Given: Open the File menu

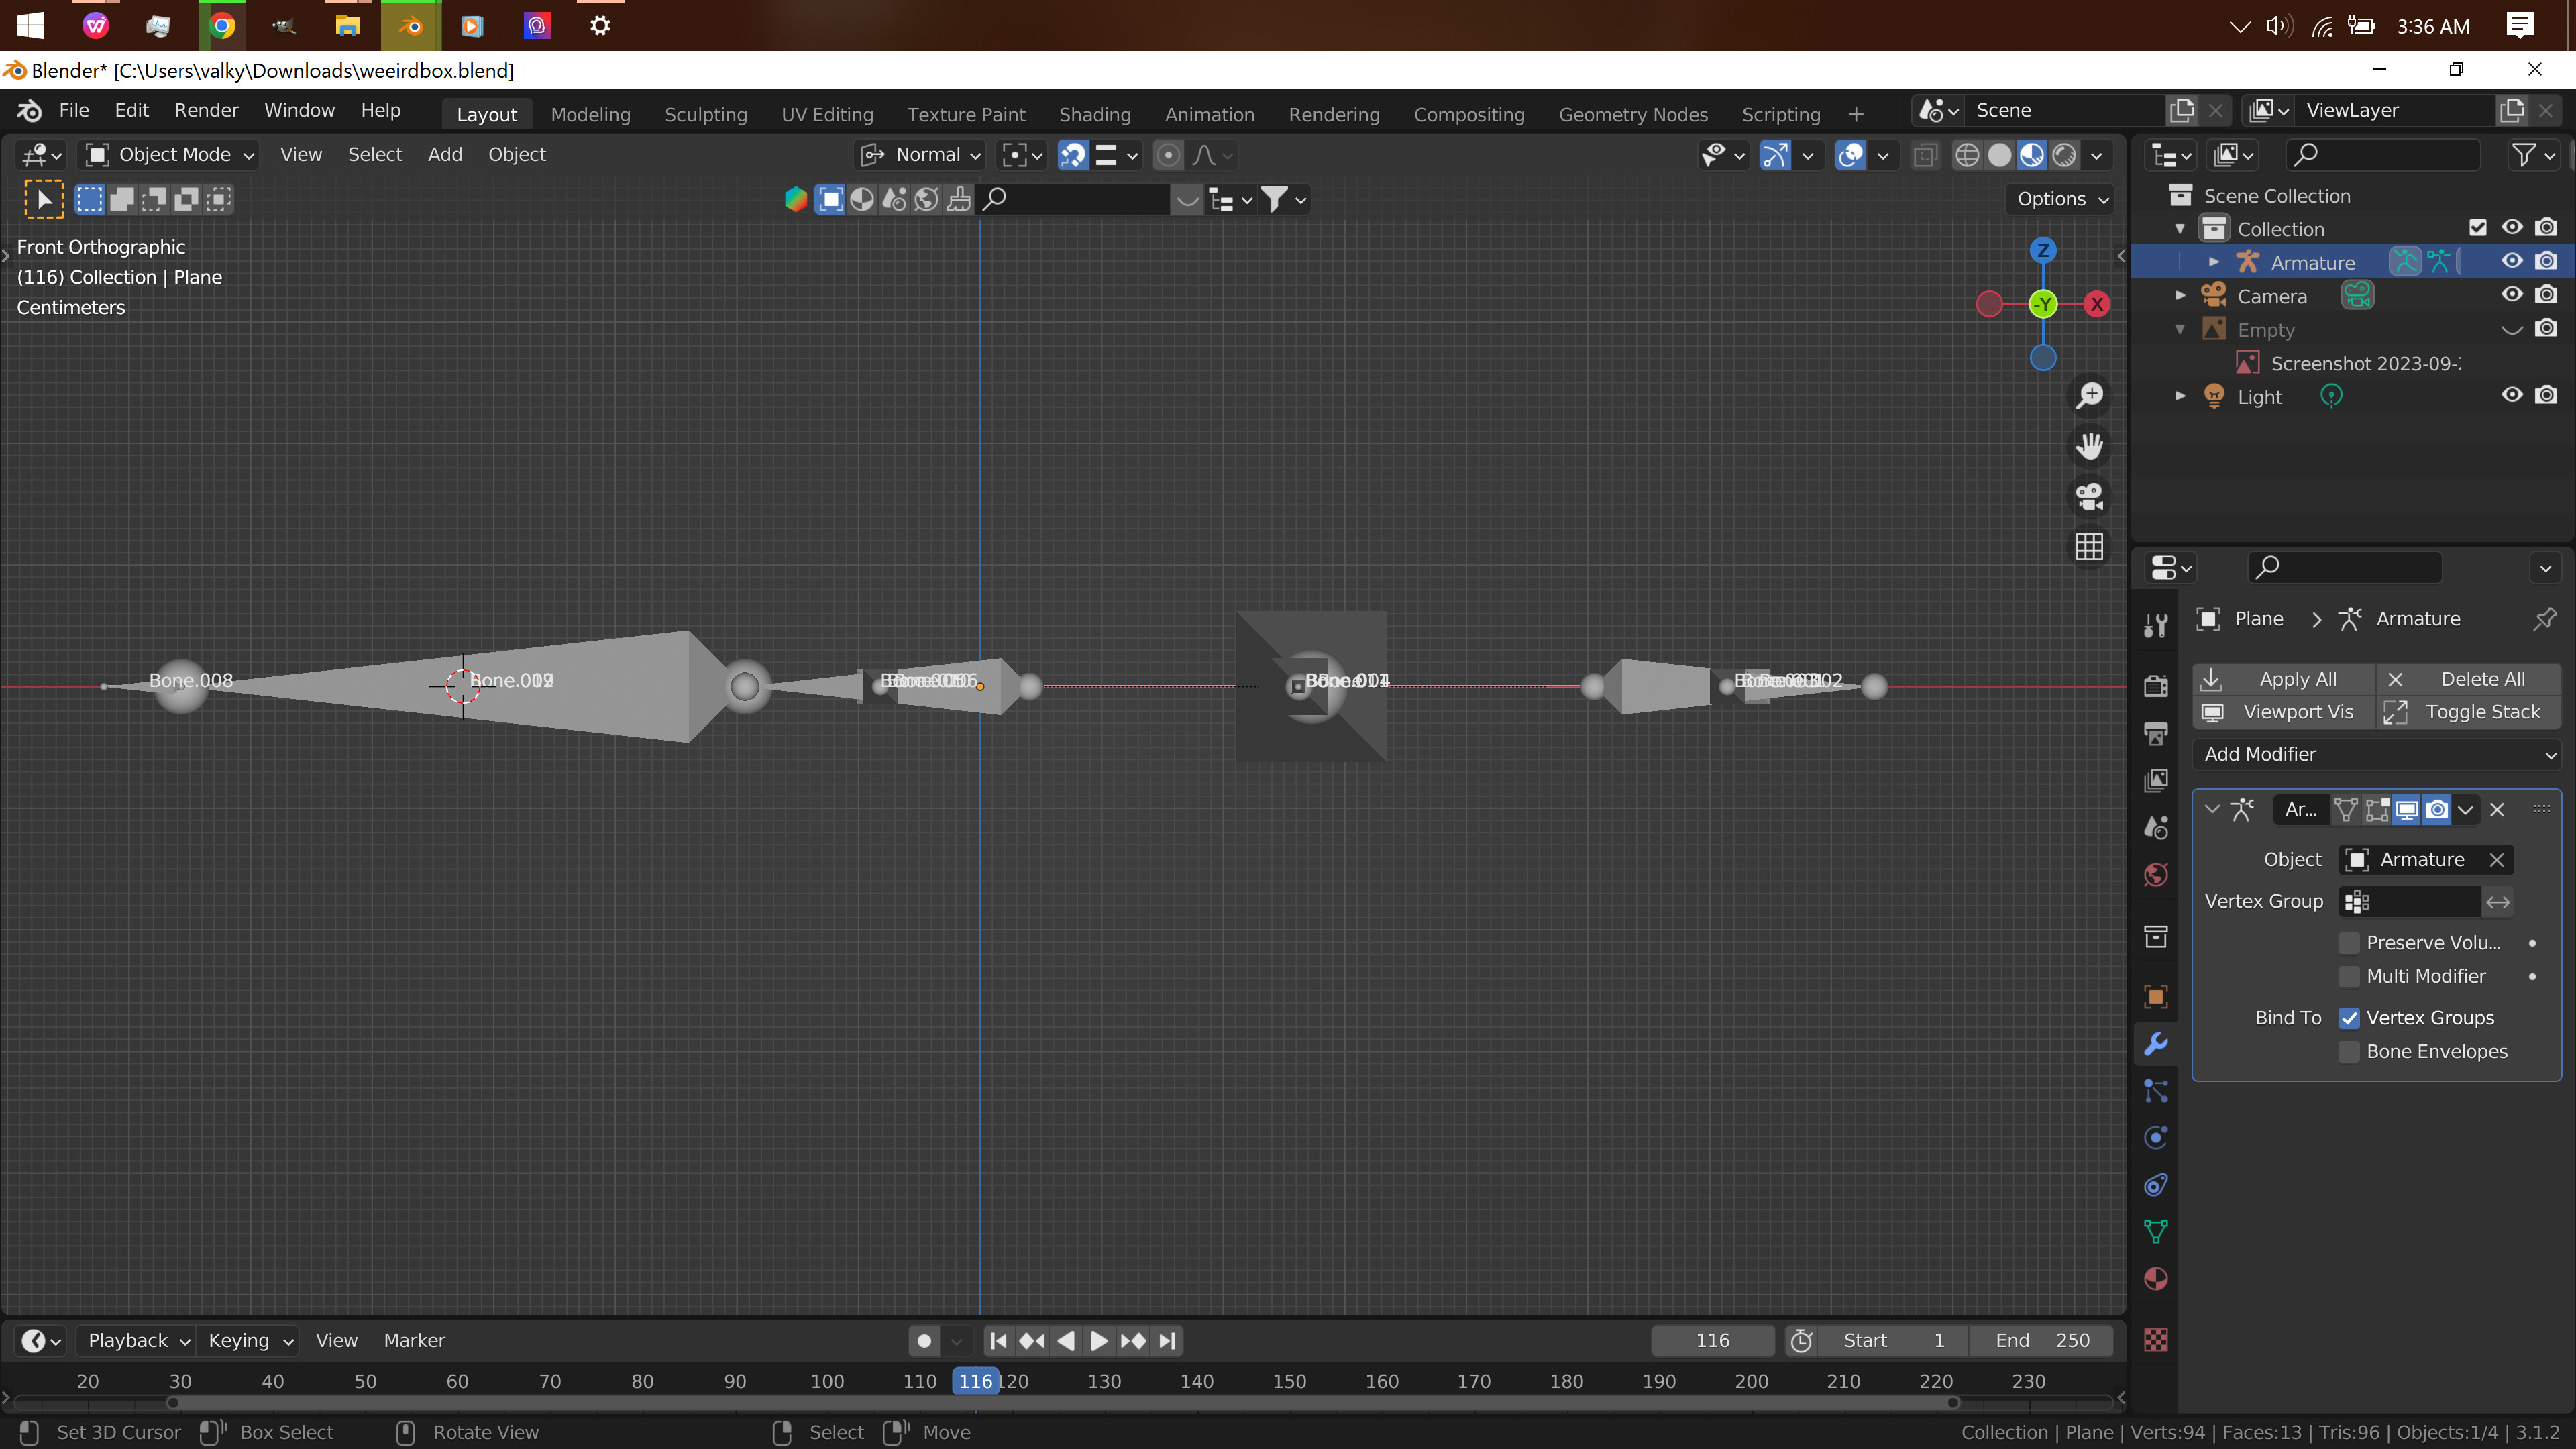Looking at the screenshot, I should (73, 111).
